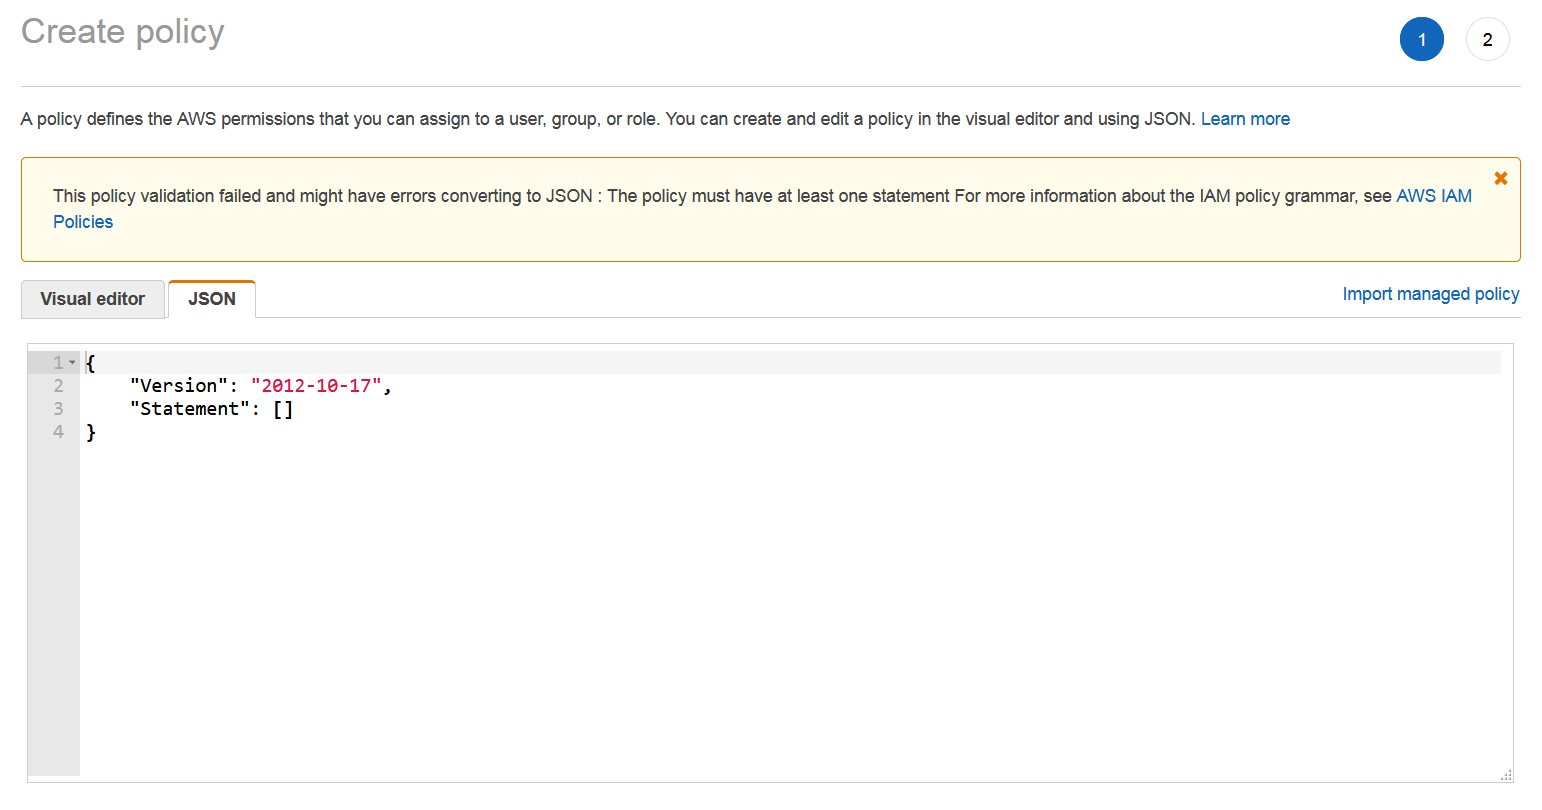1542x810 pixels.
Task: Click the opening brace on line 1
Action: (90, 362)
